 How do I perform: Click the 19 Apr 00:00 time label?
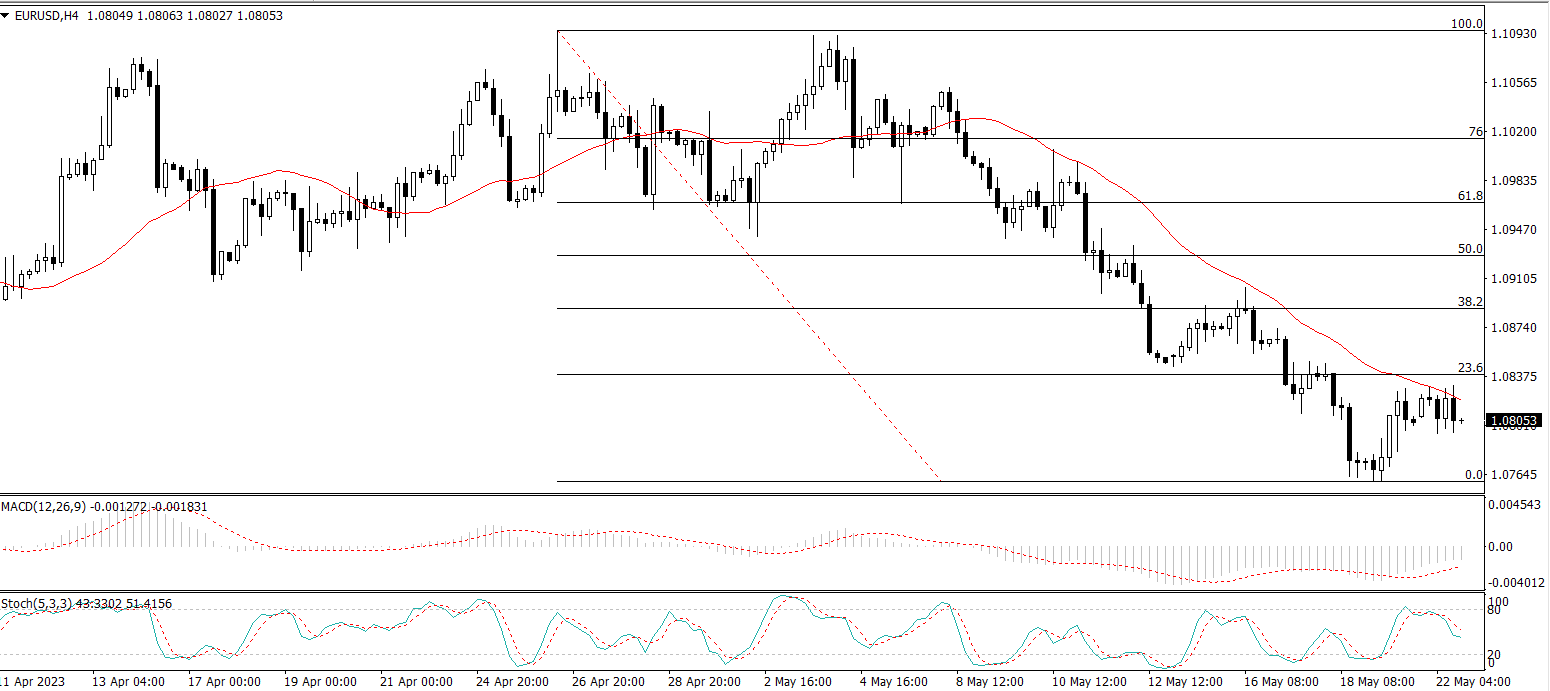[x=320, y=681]
